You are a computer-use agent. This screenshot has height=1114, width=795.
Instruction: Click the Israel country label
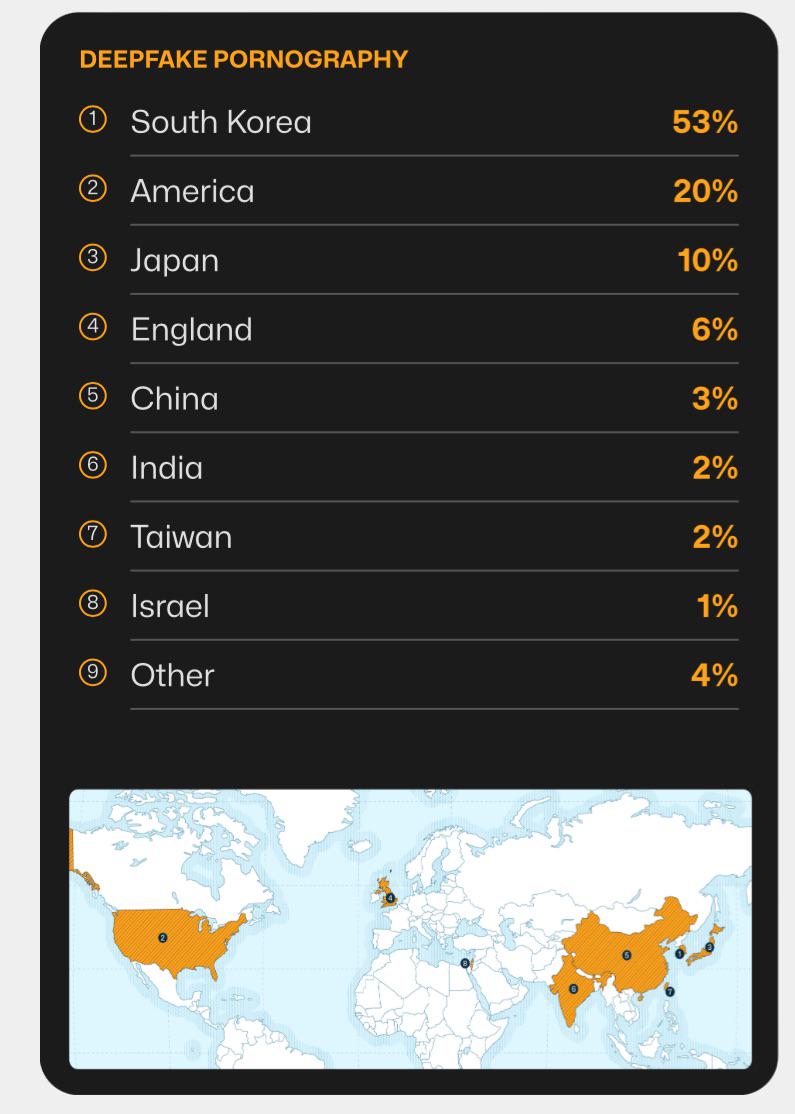click(x=170, y=606)
